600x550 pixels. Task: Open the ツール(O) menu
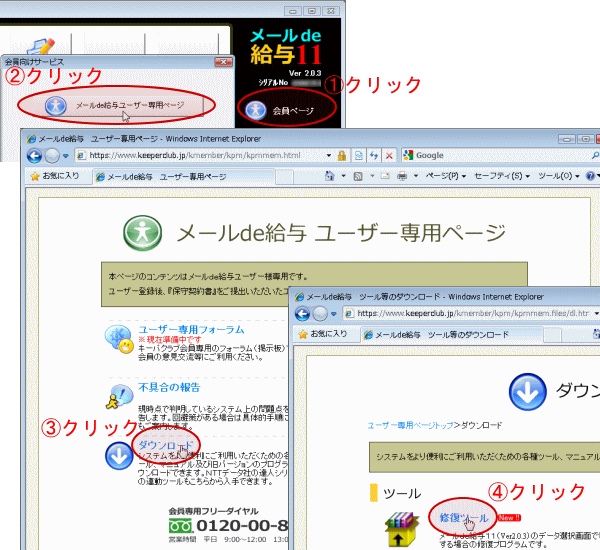[559, 176]
